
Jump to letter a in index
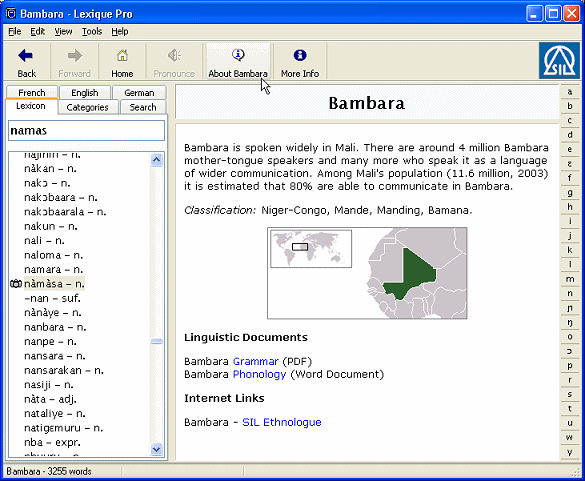click(570, 92)
